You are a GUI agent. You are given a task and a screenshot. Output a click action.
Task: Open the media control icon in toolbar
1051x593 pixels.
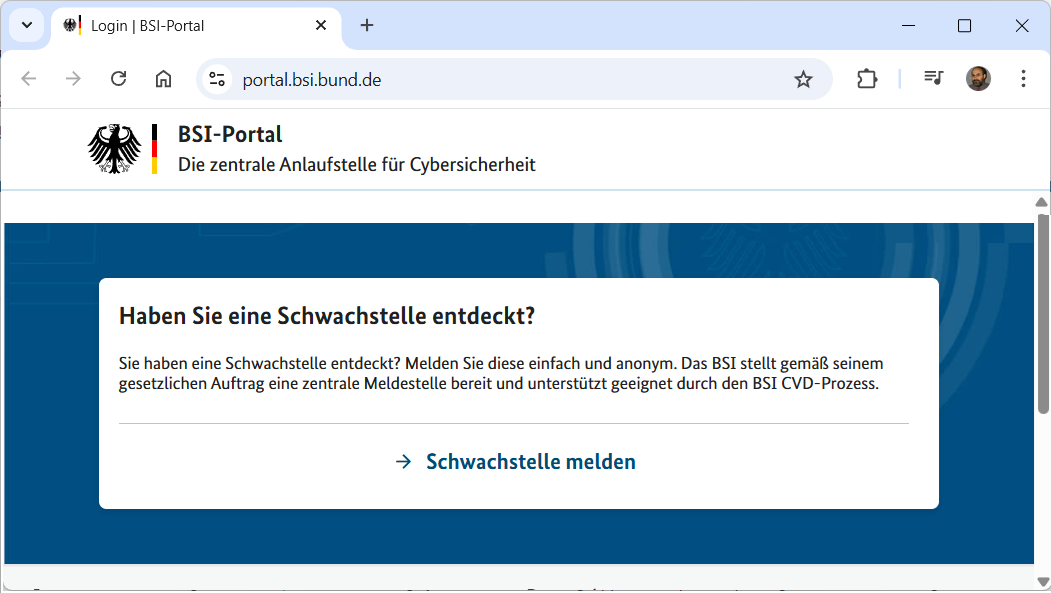[x=933, y=79]
